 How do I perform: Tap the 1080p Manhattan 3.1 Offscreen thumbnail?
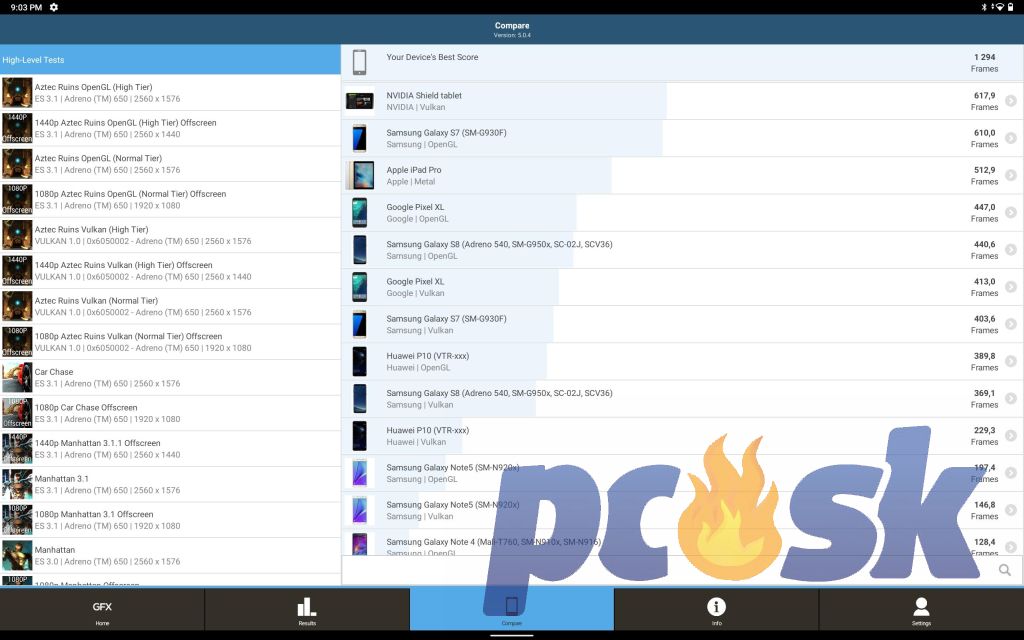[17, 520]
